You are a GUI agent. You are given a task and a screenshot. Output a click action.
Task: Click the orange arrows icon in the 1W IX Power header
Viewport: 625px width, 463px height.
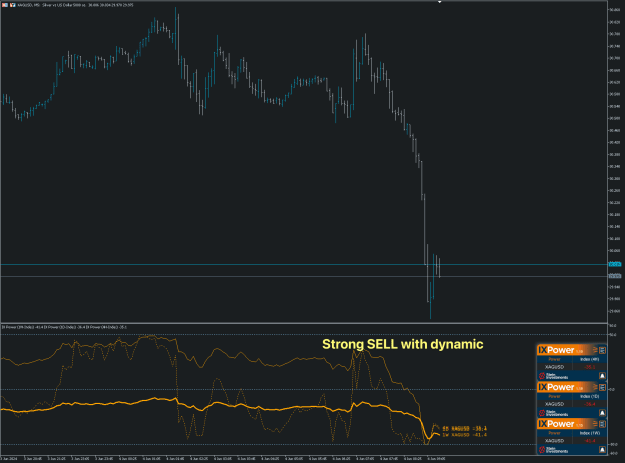tap(595, 424)
